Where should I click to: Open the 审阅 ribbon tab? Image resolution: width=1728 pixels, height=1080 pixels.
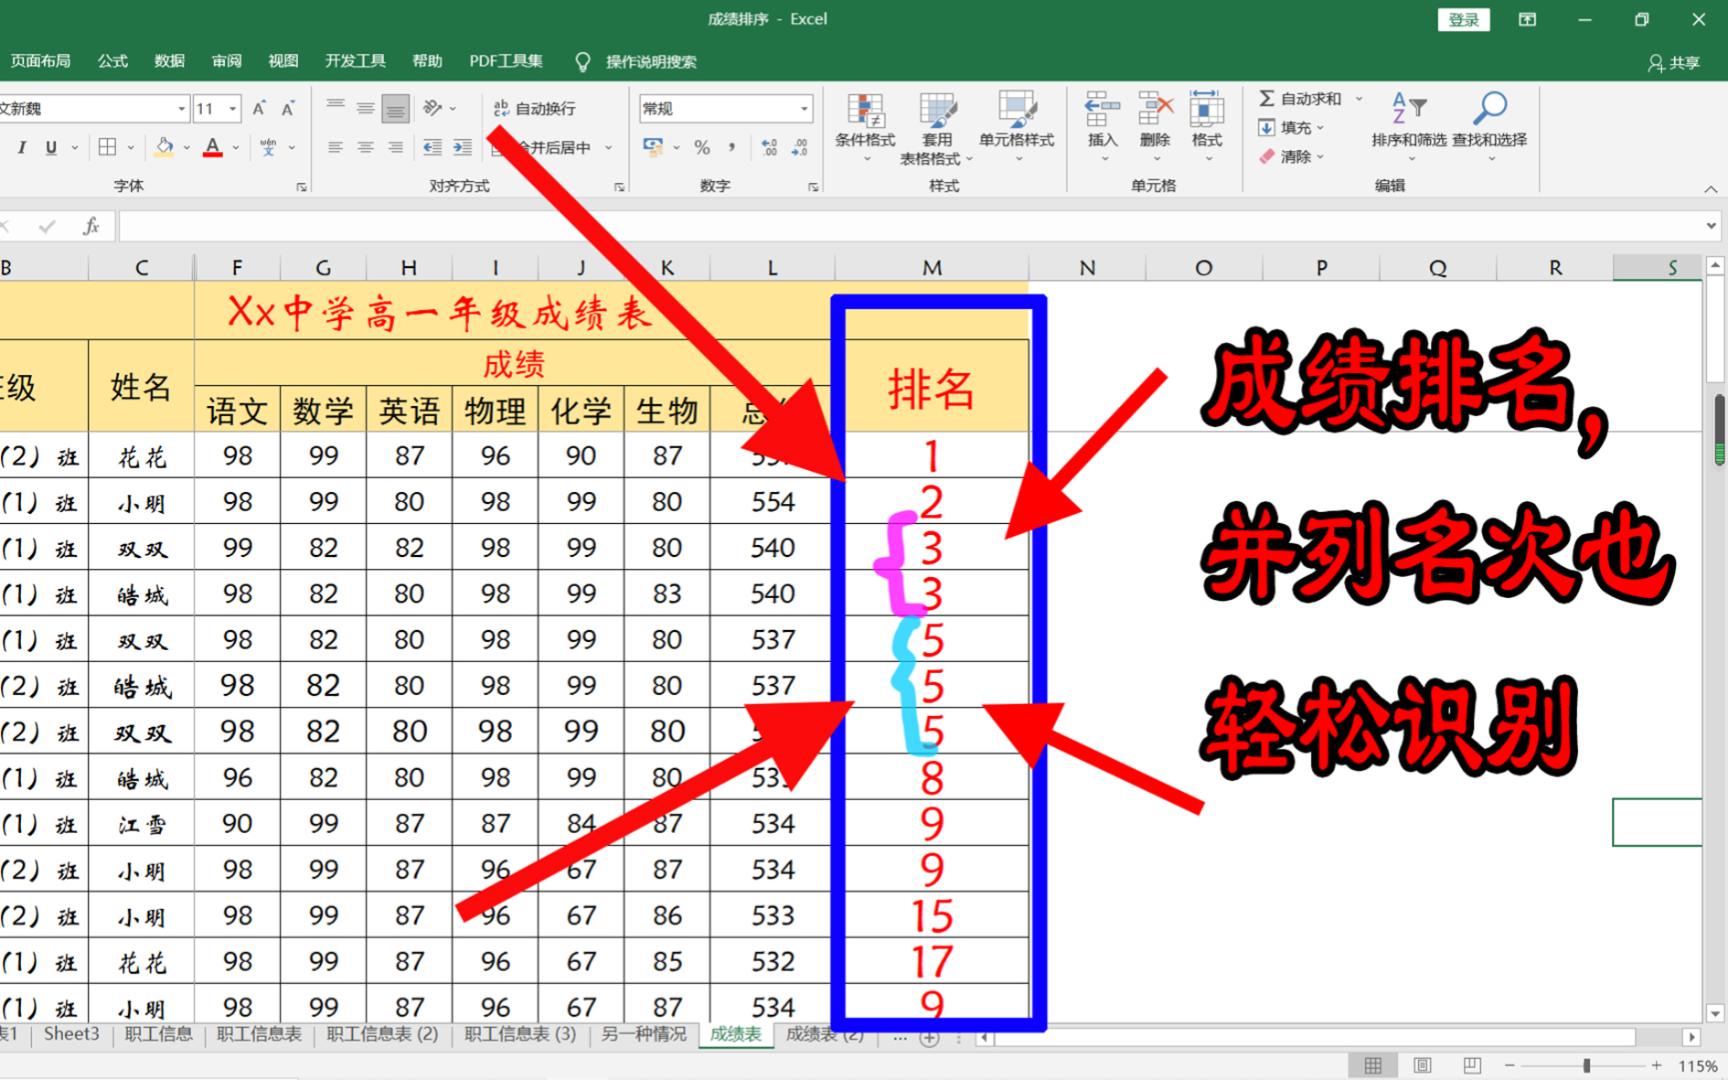pyautogui.click(x=226, y=61)
